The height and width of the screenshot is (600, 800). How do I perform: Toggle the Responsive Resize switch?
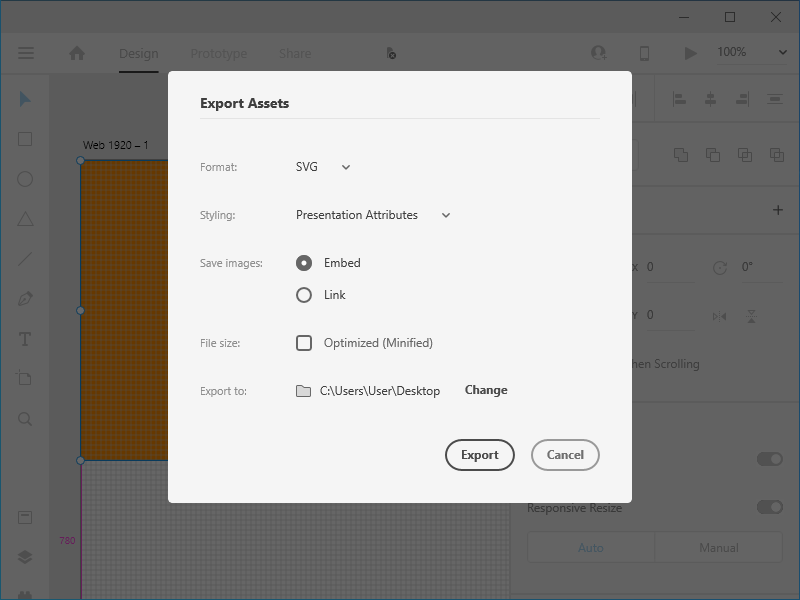(x=769, y=507)
